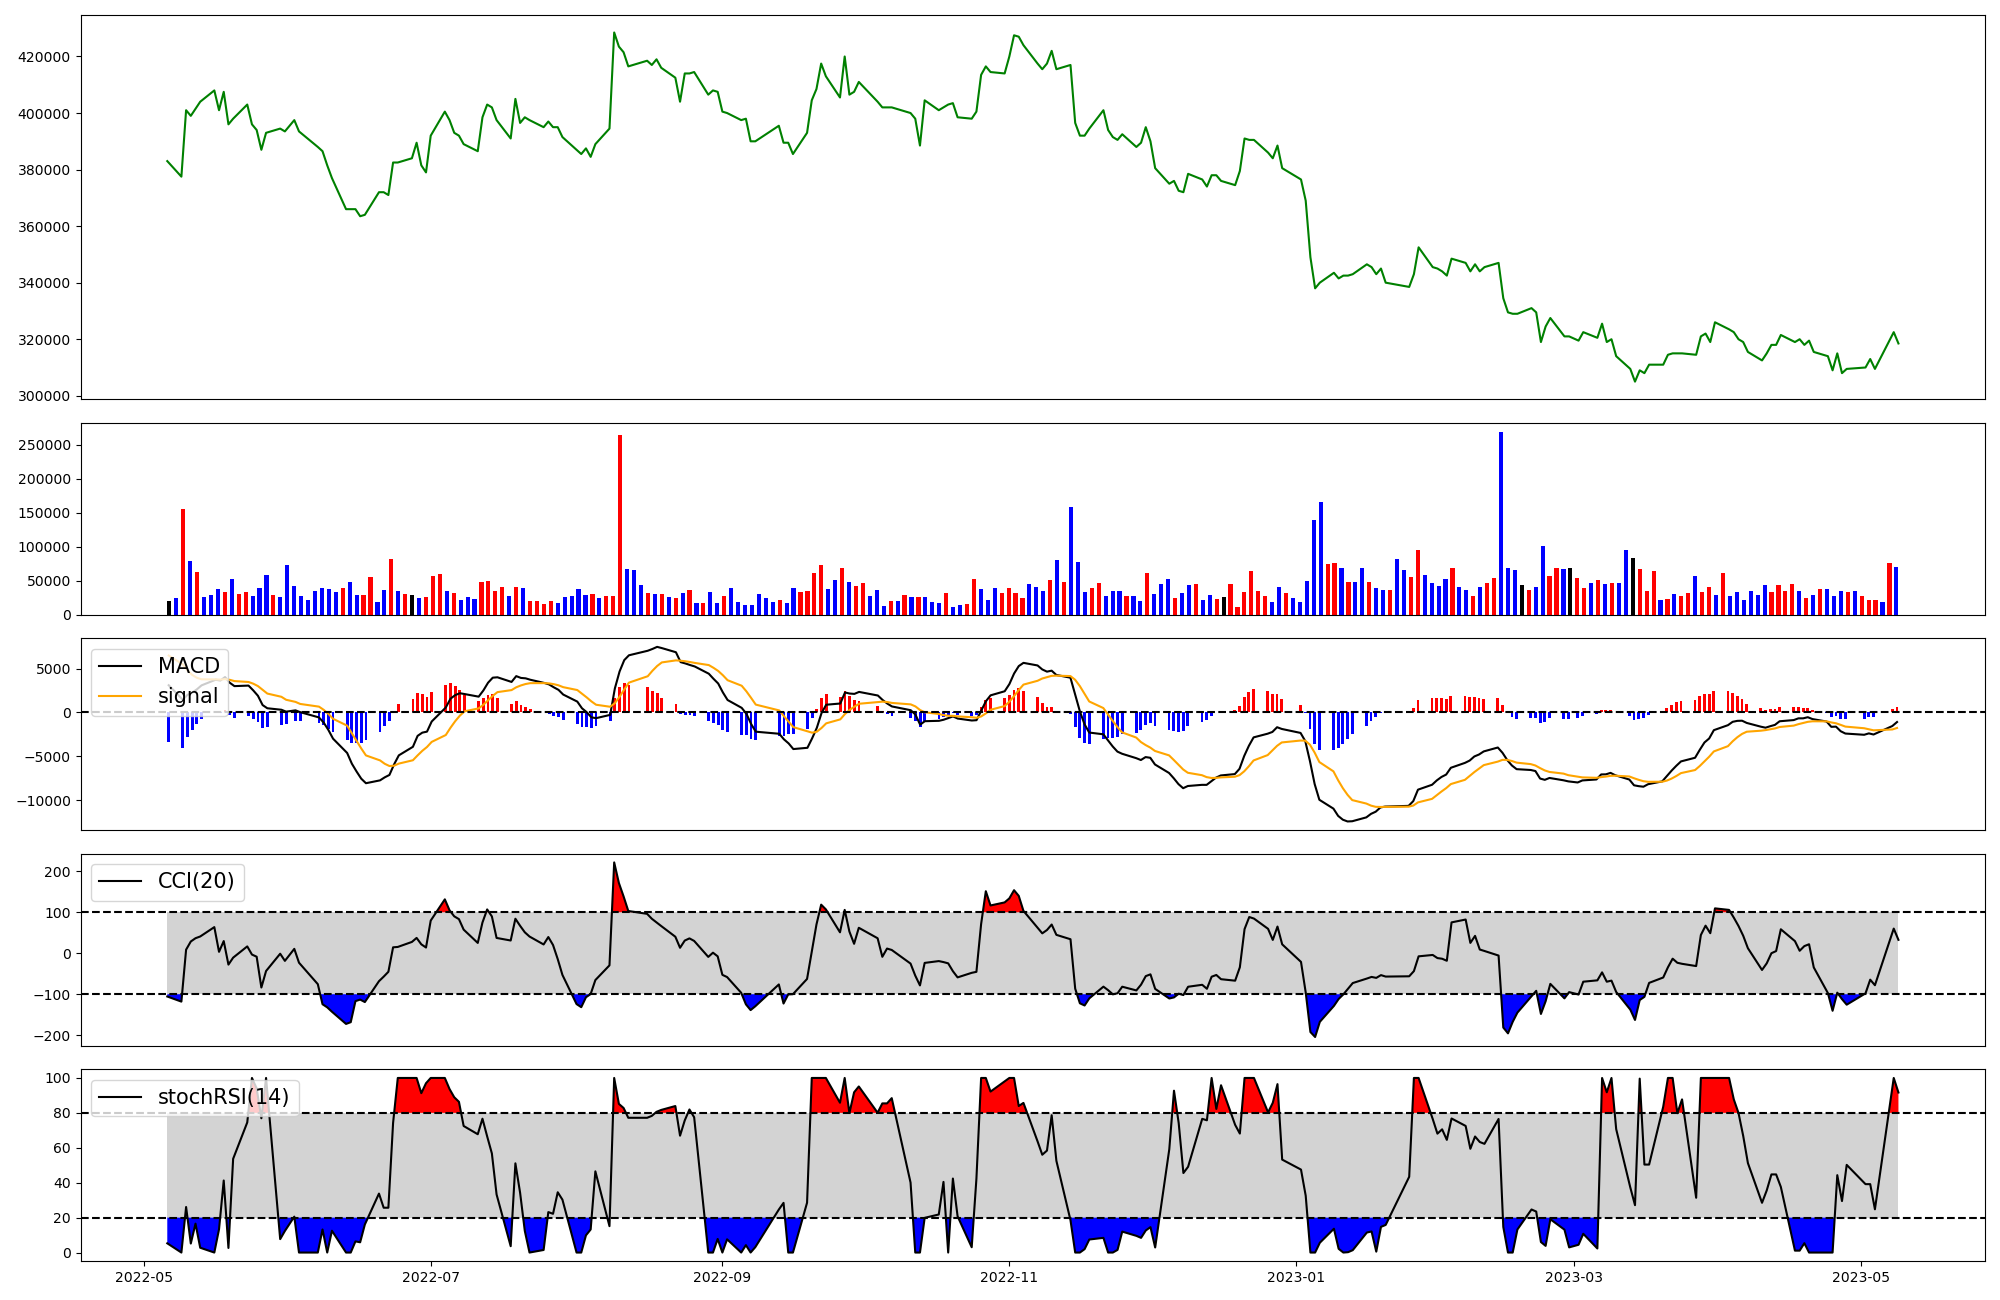2000x1300 pixels.
Task: Click the 2023-01 date tick label
Action: tap(1296, 1277)
